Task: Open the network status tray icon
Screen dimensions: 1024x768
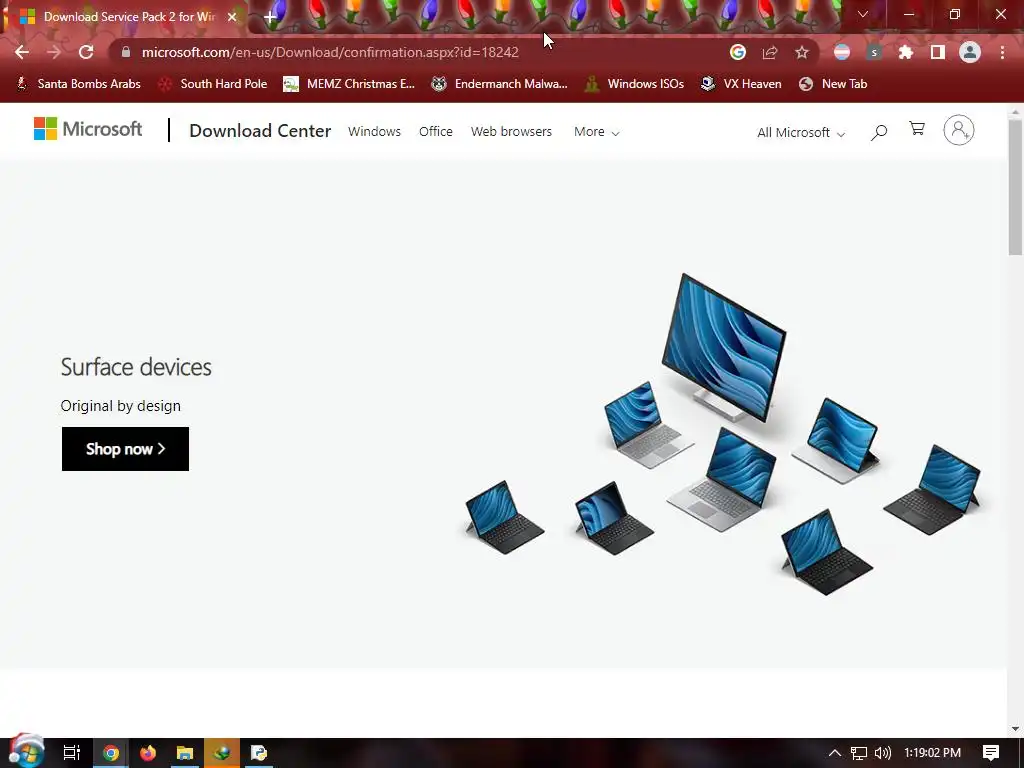Action: (x=859, y=753)
